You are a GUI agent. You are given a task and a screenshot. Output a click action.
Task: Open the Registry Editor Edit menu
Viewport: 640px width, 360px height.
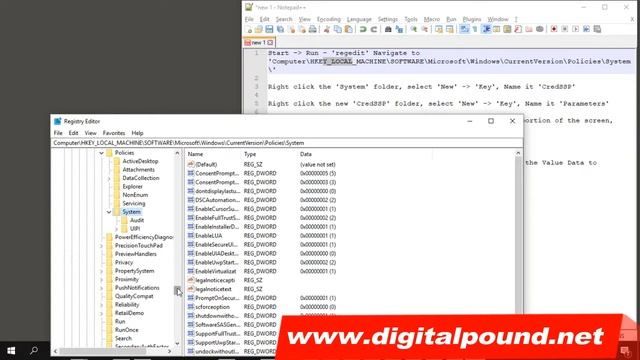click(x=73, y=133)
